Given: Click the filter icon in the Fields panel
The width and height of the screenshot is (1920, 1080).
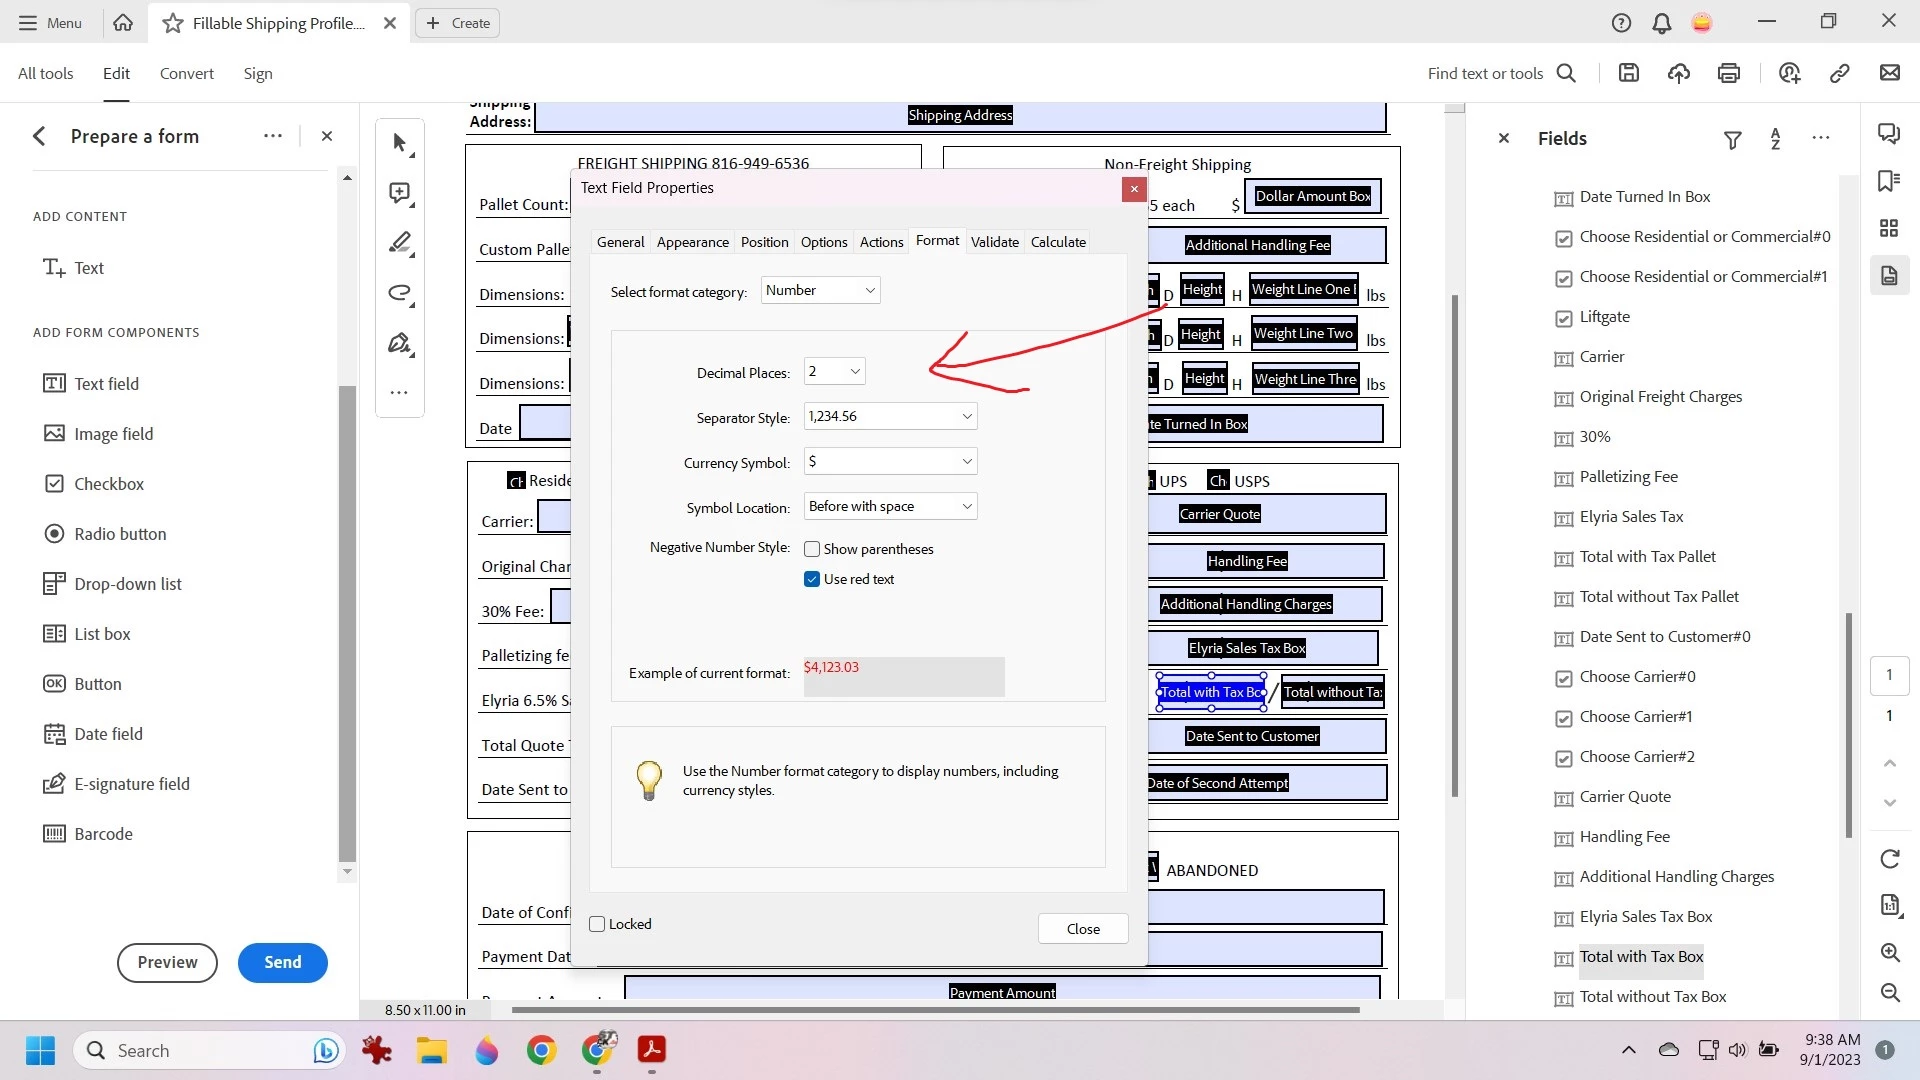Looking at the screenshot, I should click(1732, 140).
